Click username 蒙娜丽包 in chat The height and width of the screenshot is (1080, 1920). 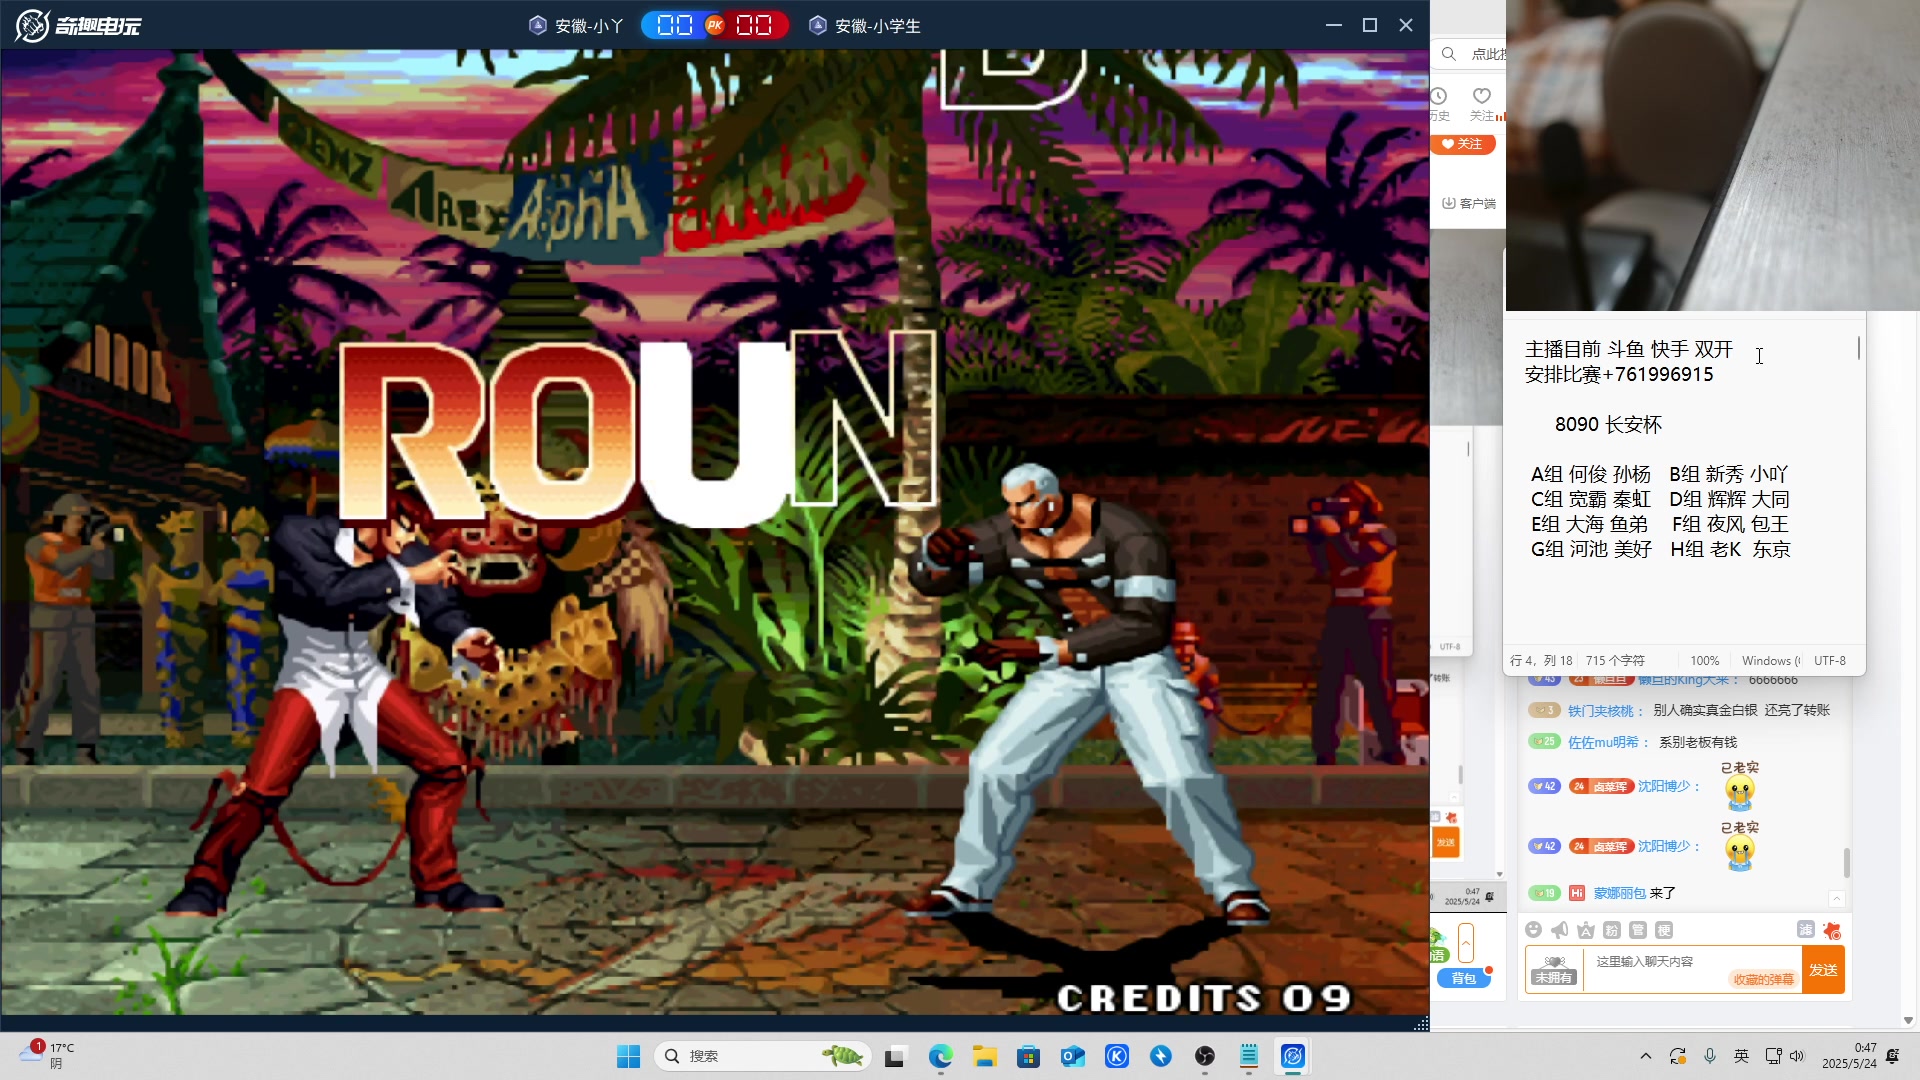pyautogui.click(x=1619, y=893)
